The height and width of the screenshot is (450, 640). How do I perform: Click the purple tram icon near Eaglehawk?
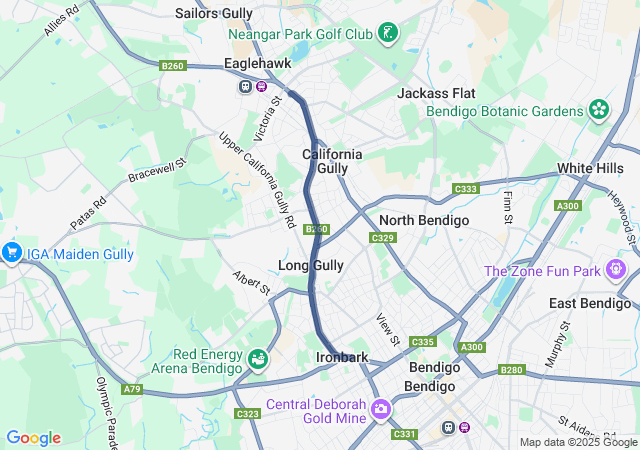tap(261, 86)
